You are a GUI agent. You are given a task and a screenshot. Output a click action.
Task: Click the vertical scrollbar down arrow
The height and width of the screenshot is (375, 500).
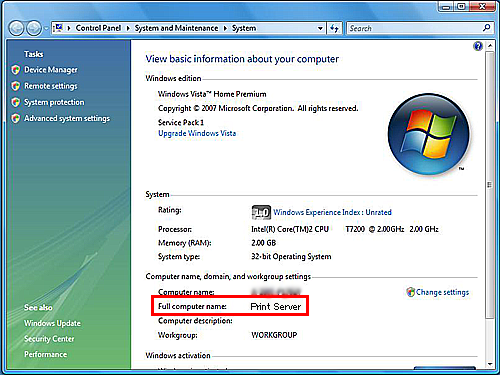[490, 364]
